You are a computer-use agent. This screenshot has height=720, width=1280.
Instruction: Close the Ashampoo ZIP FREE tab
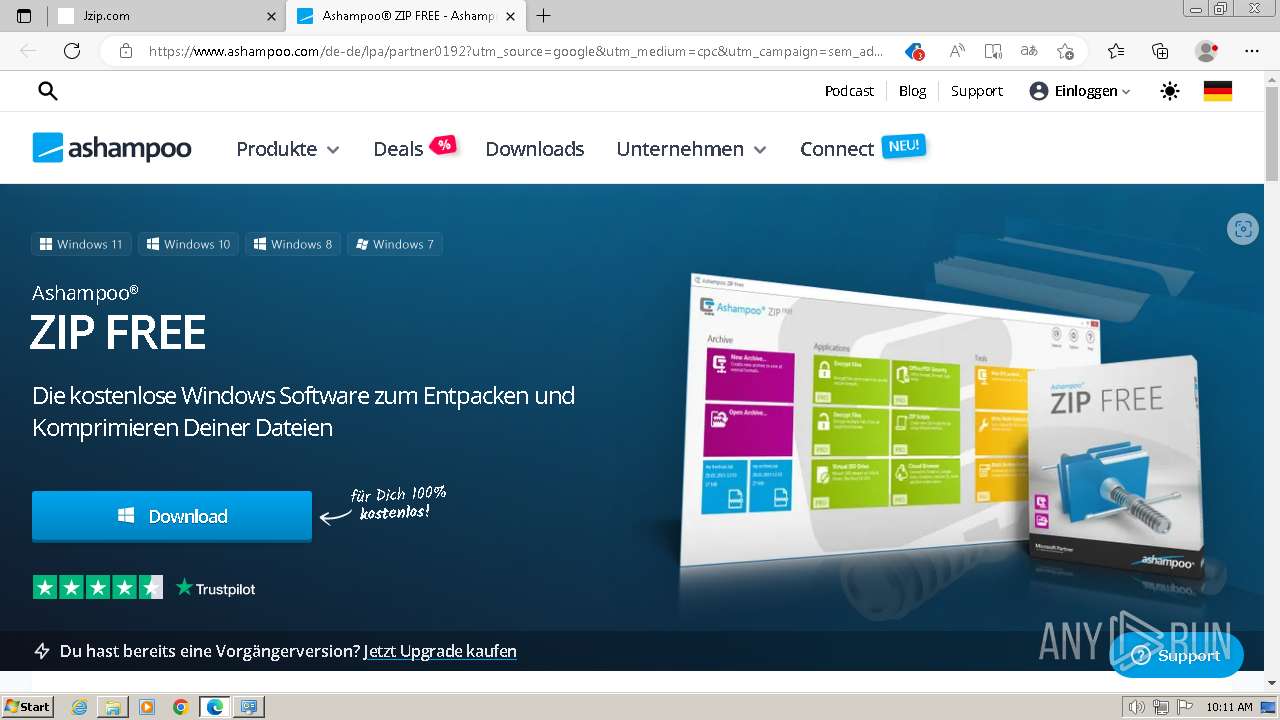coord(510,16)
